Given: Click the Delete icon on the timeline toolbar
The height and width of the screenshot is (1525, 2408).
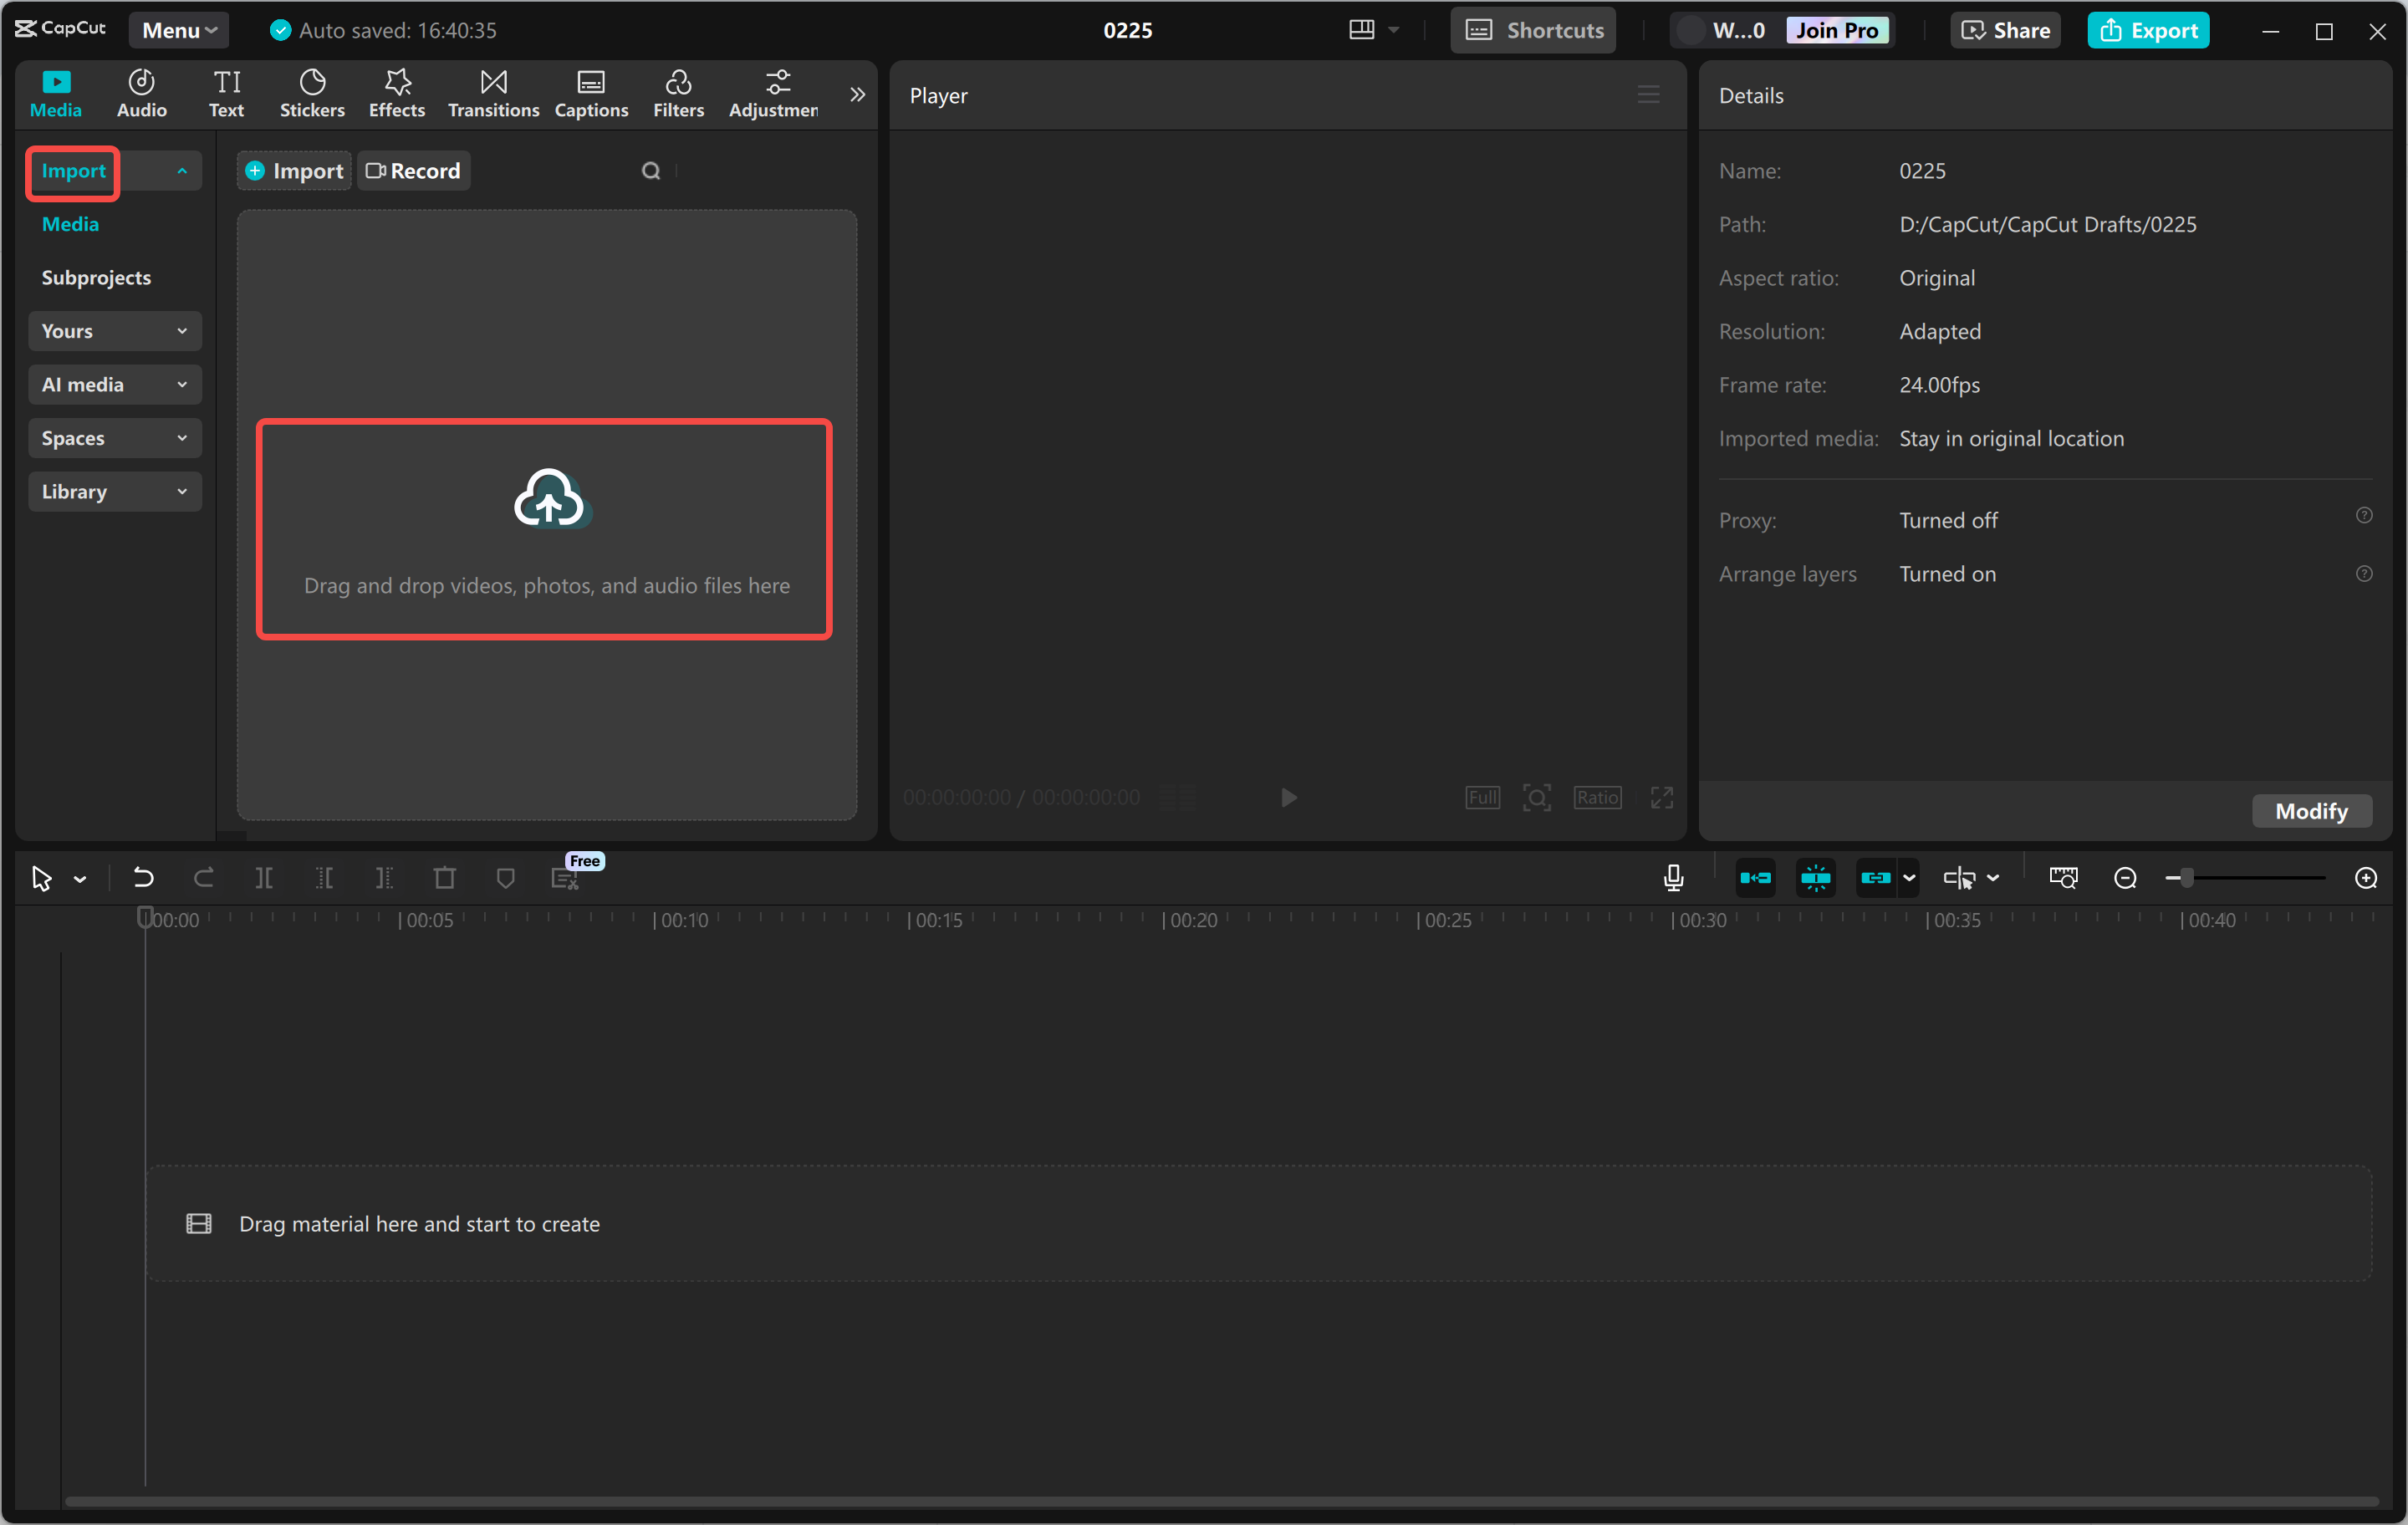Looking at the screenshot, I should 445,877.
